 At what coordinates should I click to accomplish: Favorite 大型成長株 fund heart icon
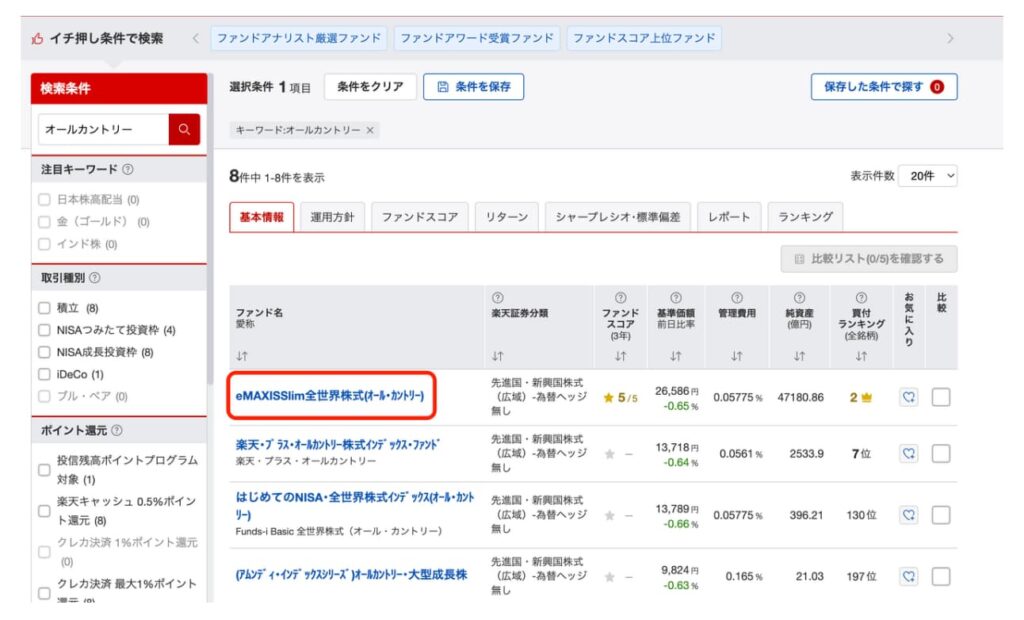(908, 576)
